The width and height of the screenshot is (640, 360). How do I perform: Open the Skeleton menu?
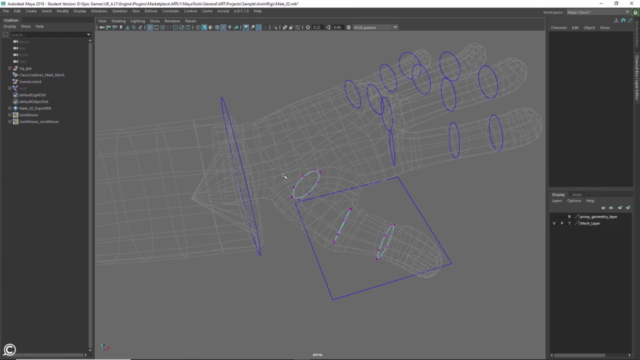point(120,11)
